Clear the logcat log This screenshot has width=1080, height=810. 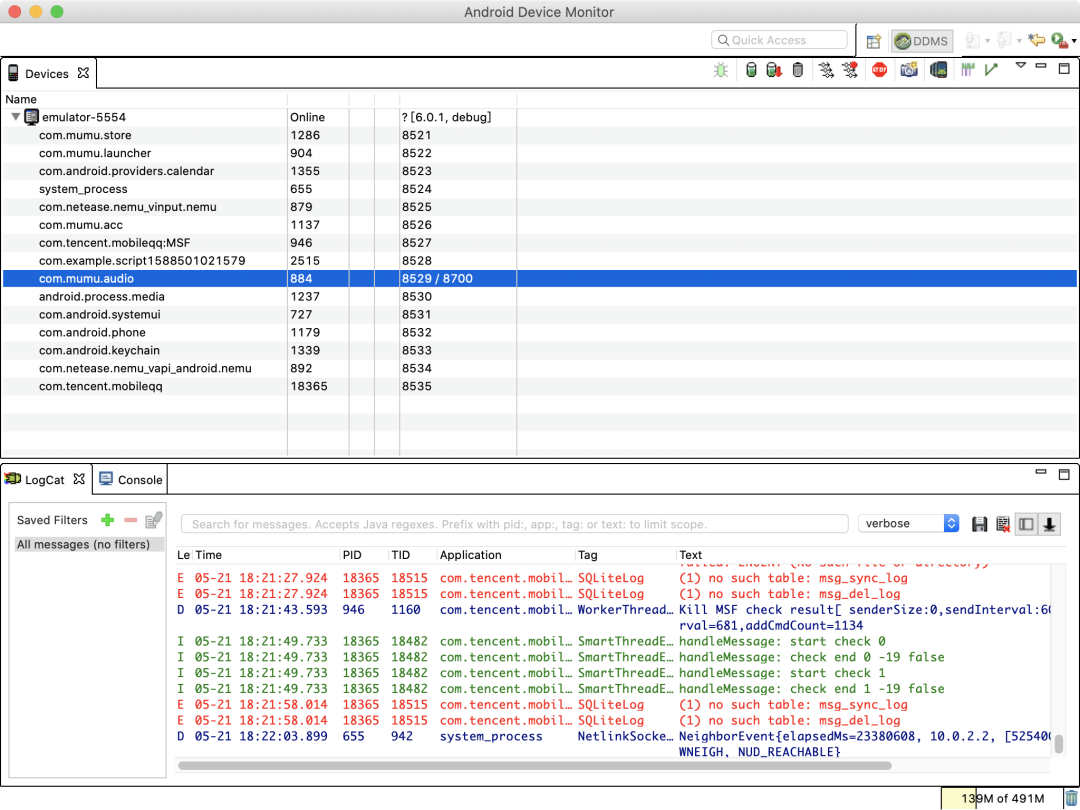(x=1003, y=524)
